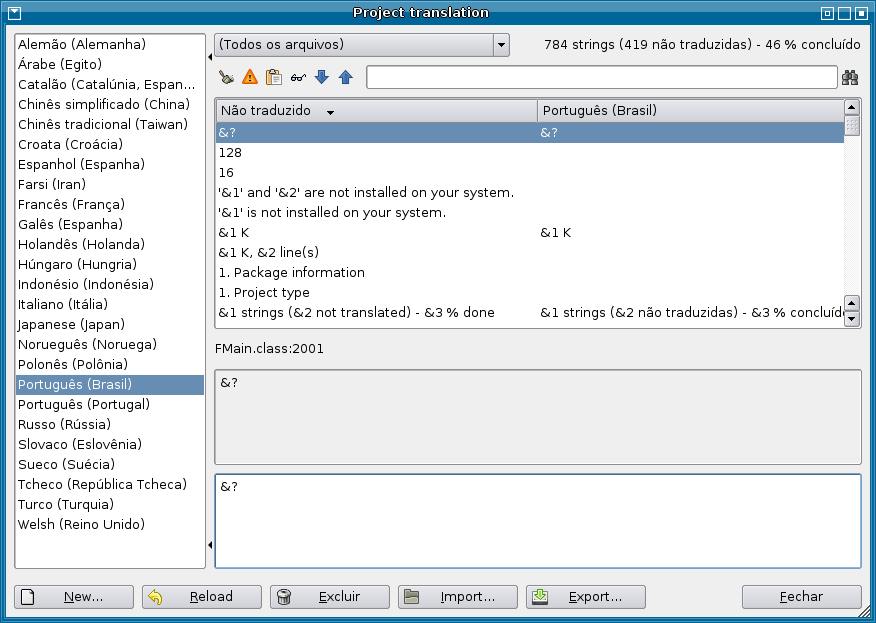Image resolution: width=876 pixels, height=623 pixels.
Task: Select Croata (Croácia) language
Action: click(x=110, y=144)
